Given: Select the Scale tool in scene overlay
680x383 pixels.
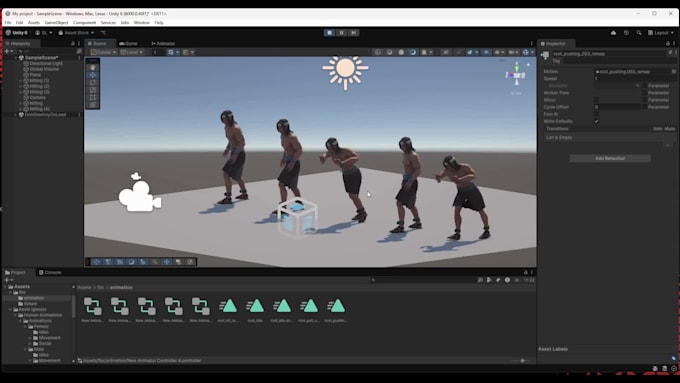Looking at the screenshot, I should 92,90.
